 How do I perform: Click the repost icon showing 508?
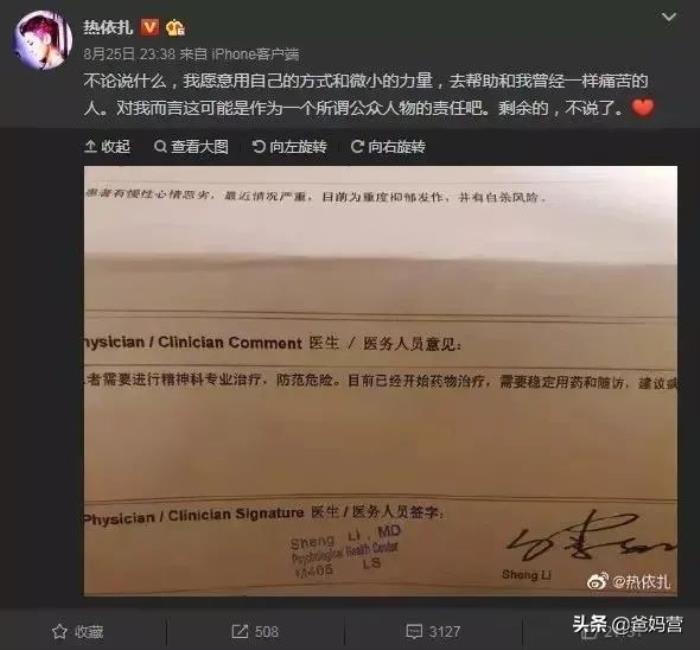240,631
